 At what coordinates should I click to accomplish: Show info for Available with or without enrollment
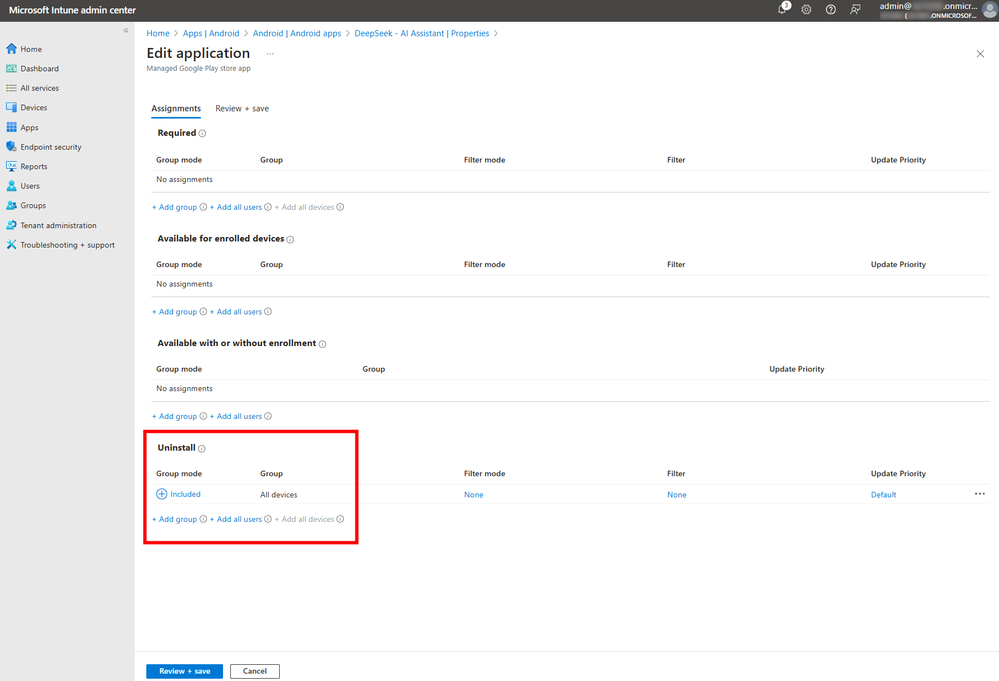[322, 344]
